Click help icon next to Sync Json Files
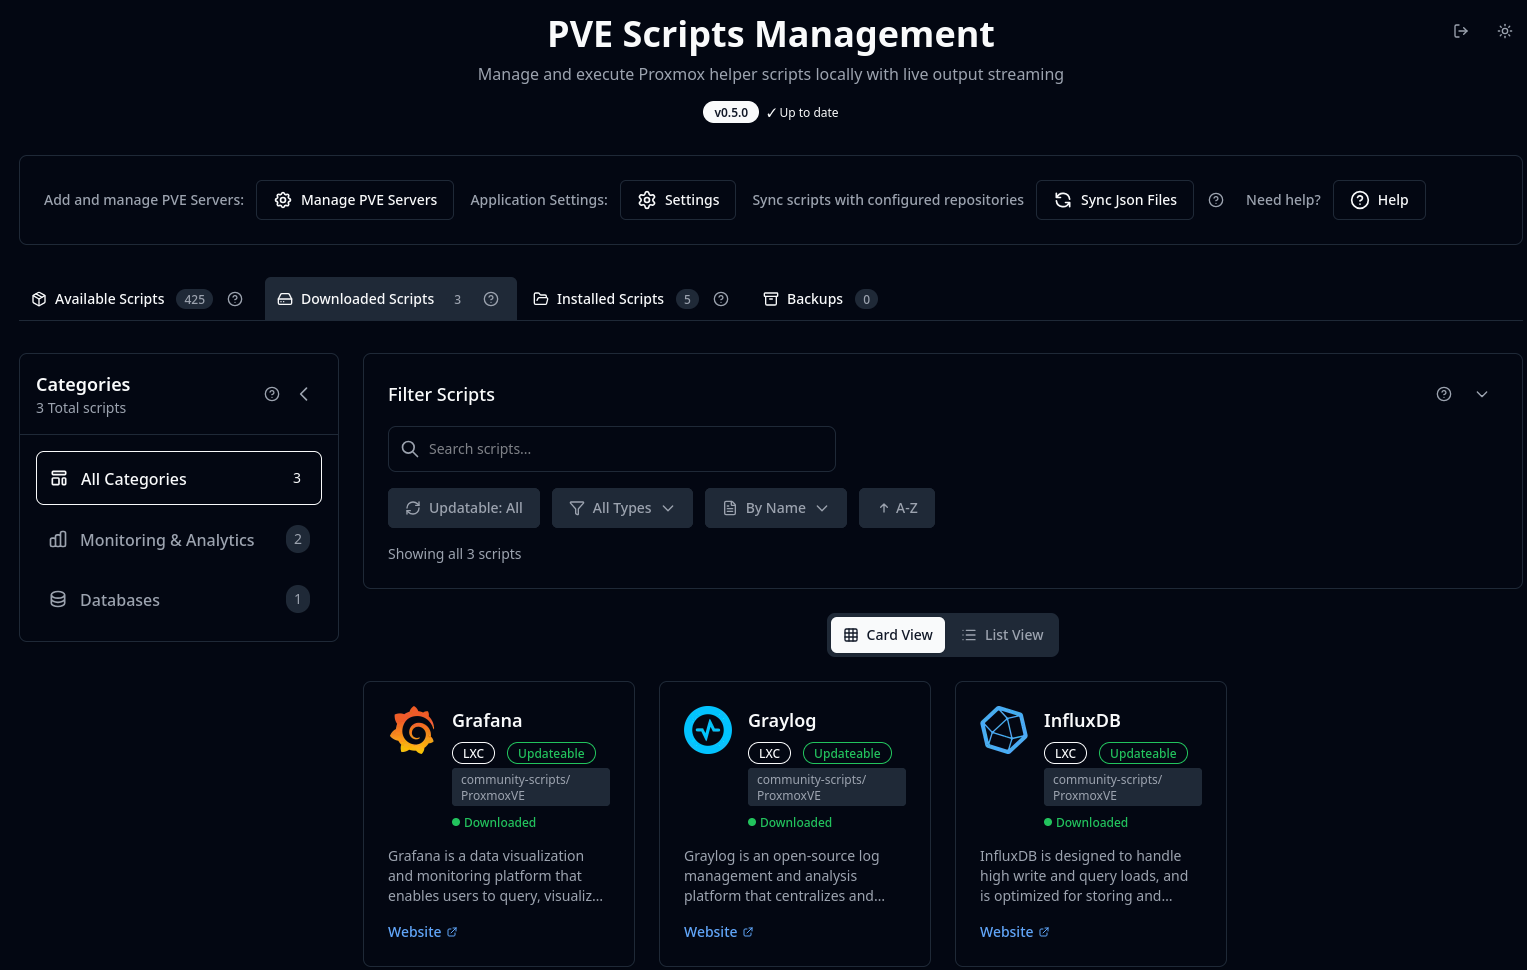 point(1215,200)
